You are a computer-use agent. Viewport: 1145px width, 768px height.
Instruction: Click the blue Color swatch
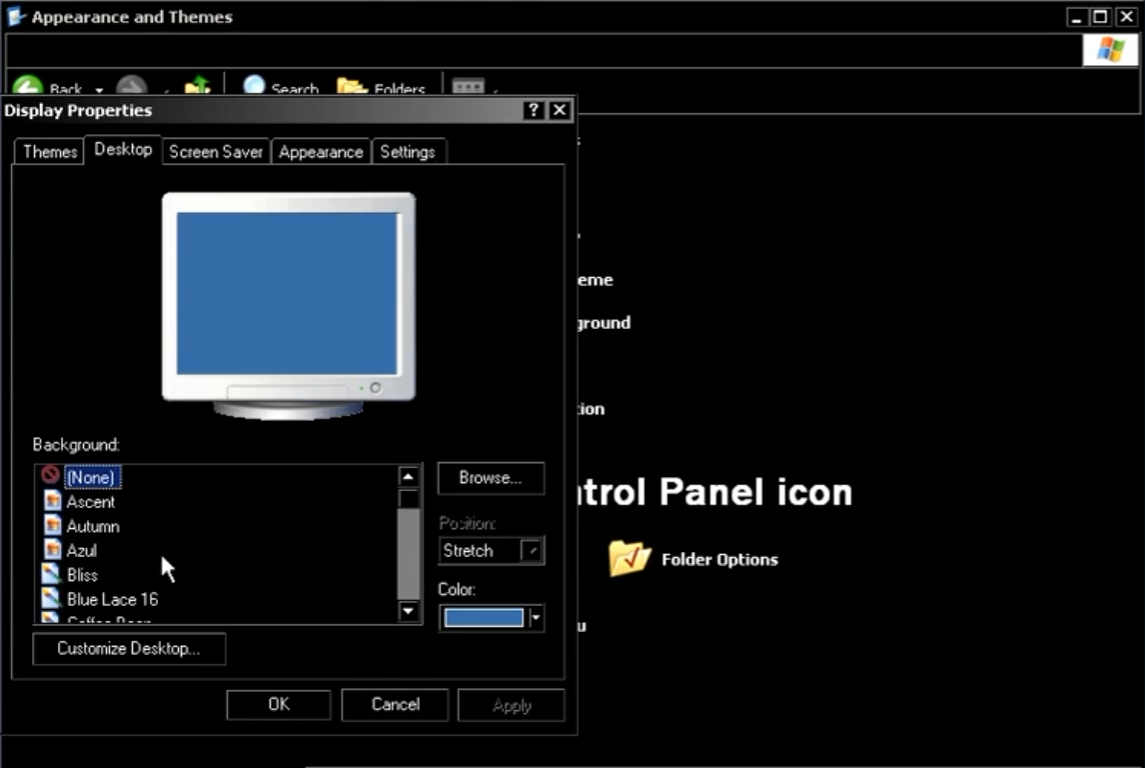483,618
